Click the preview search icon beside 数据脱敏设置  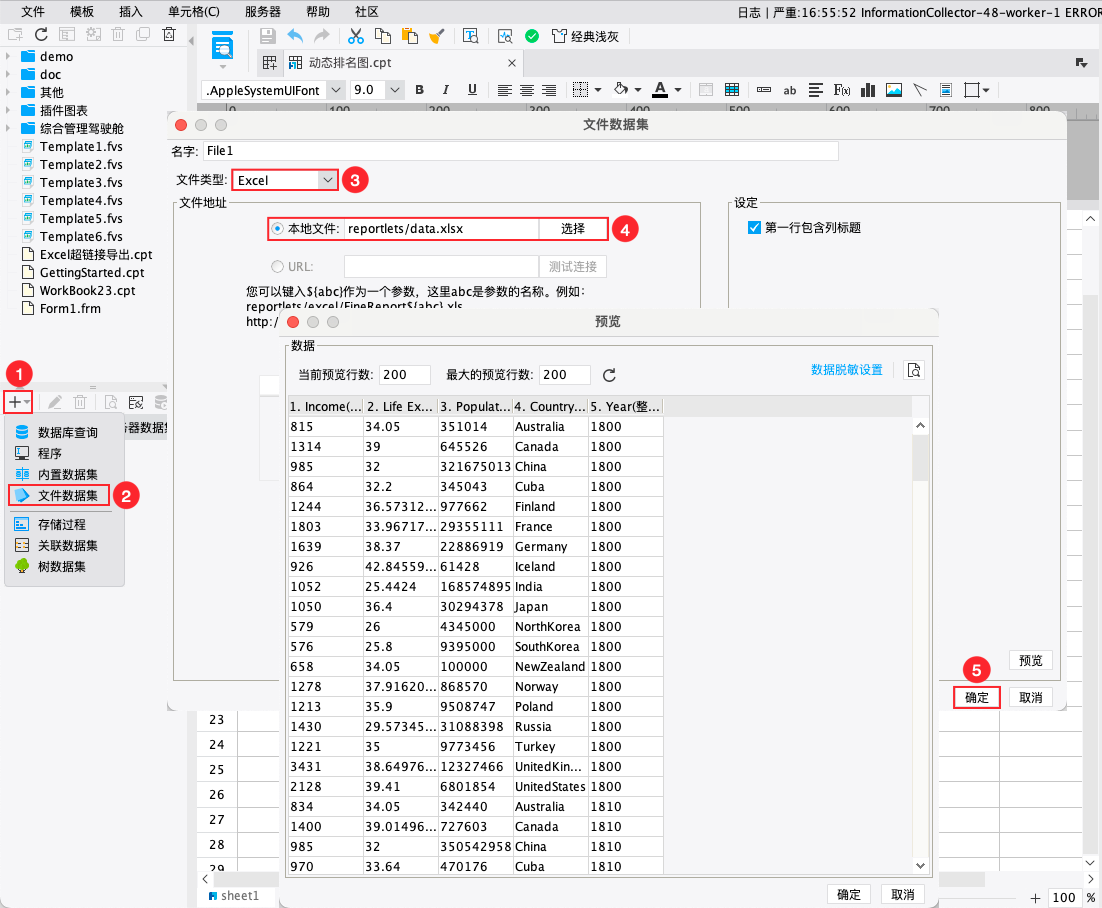[914, 370]
